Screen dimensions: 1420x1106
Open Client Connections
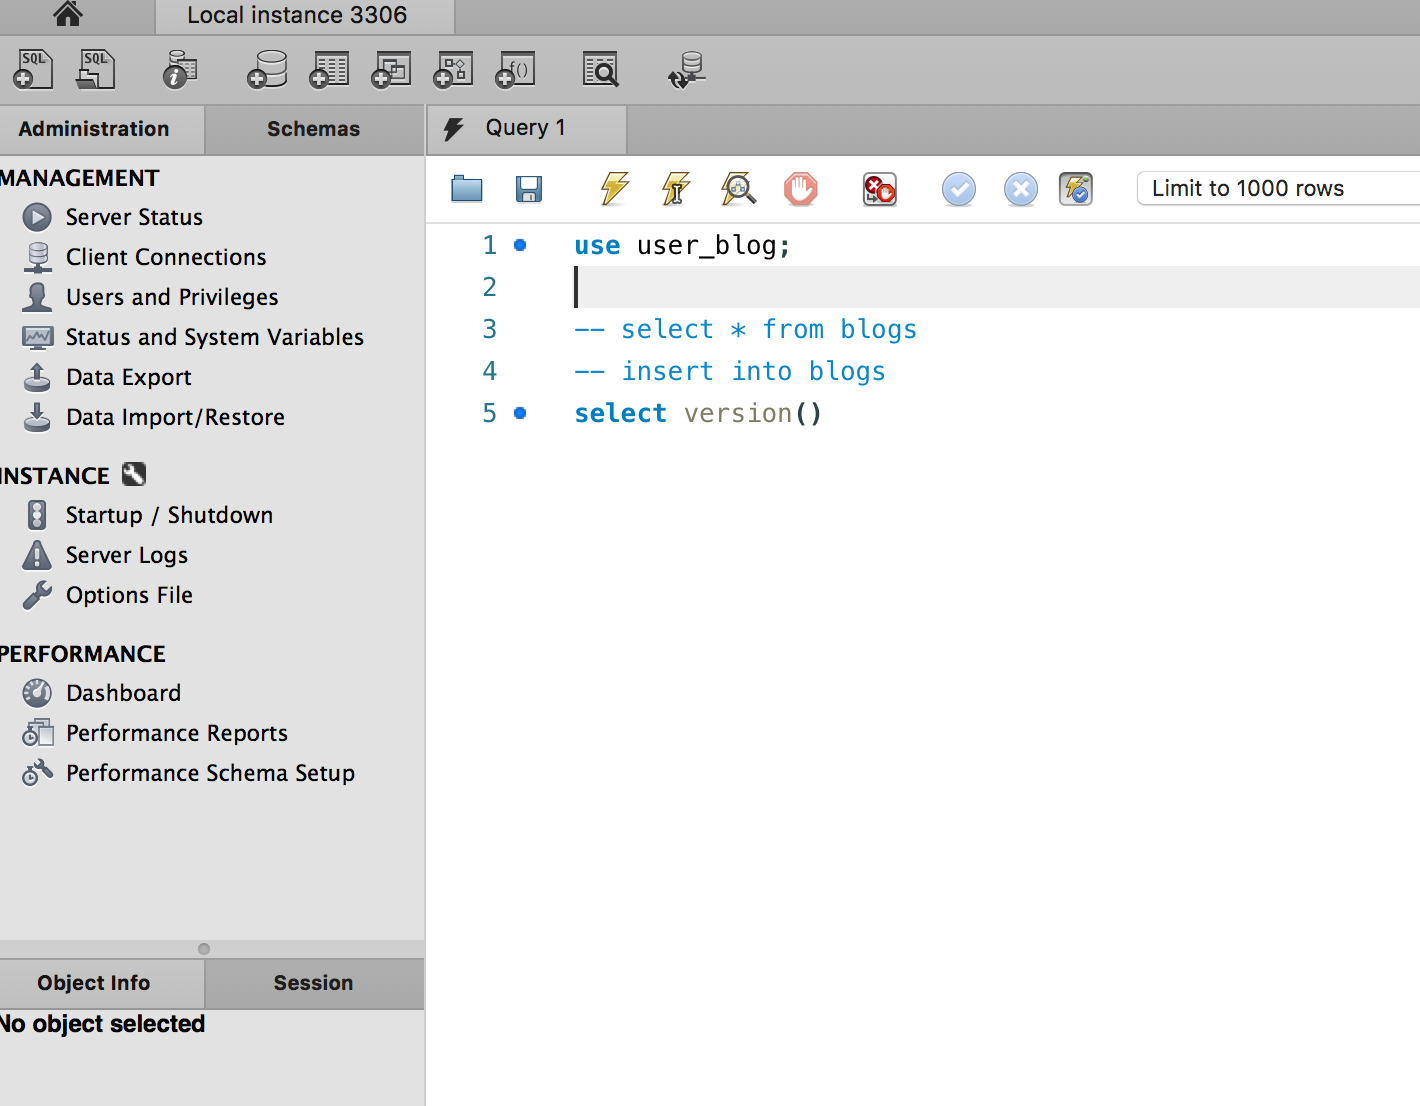coord(166,257)
